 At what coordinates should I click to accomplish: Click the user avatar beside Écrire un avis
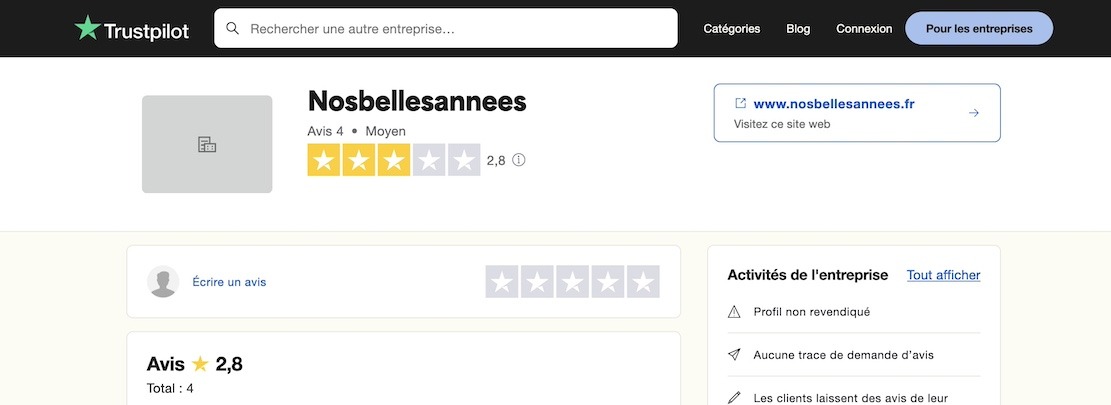click(x=163, y=282)
